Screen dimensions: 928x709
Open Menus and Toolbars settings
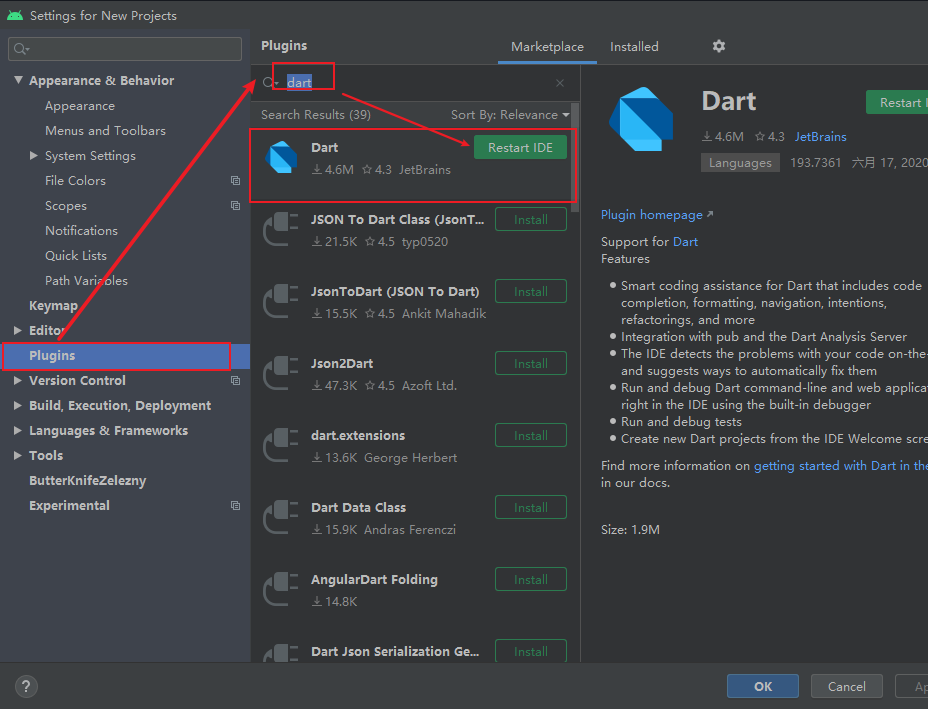click(105, 131)
